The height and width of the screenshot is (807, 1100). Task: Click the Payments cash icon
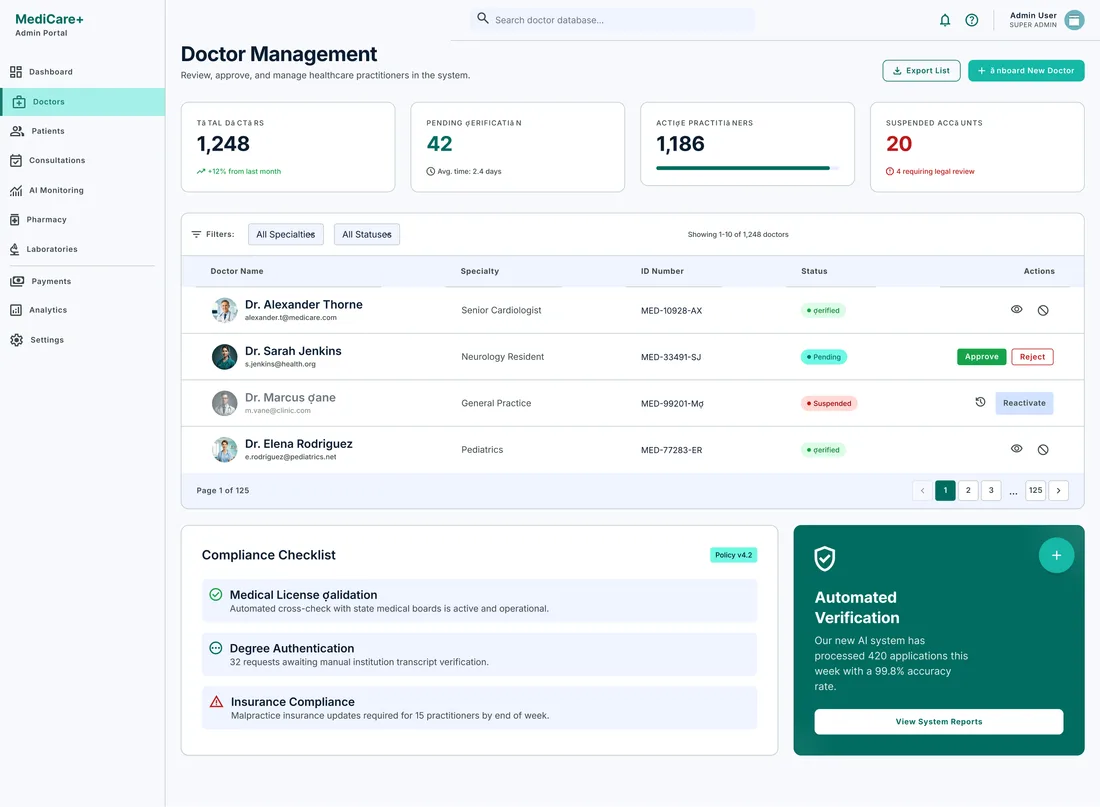(x=17, y=281)
